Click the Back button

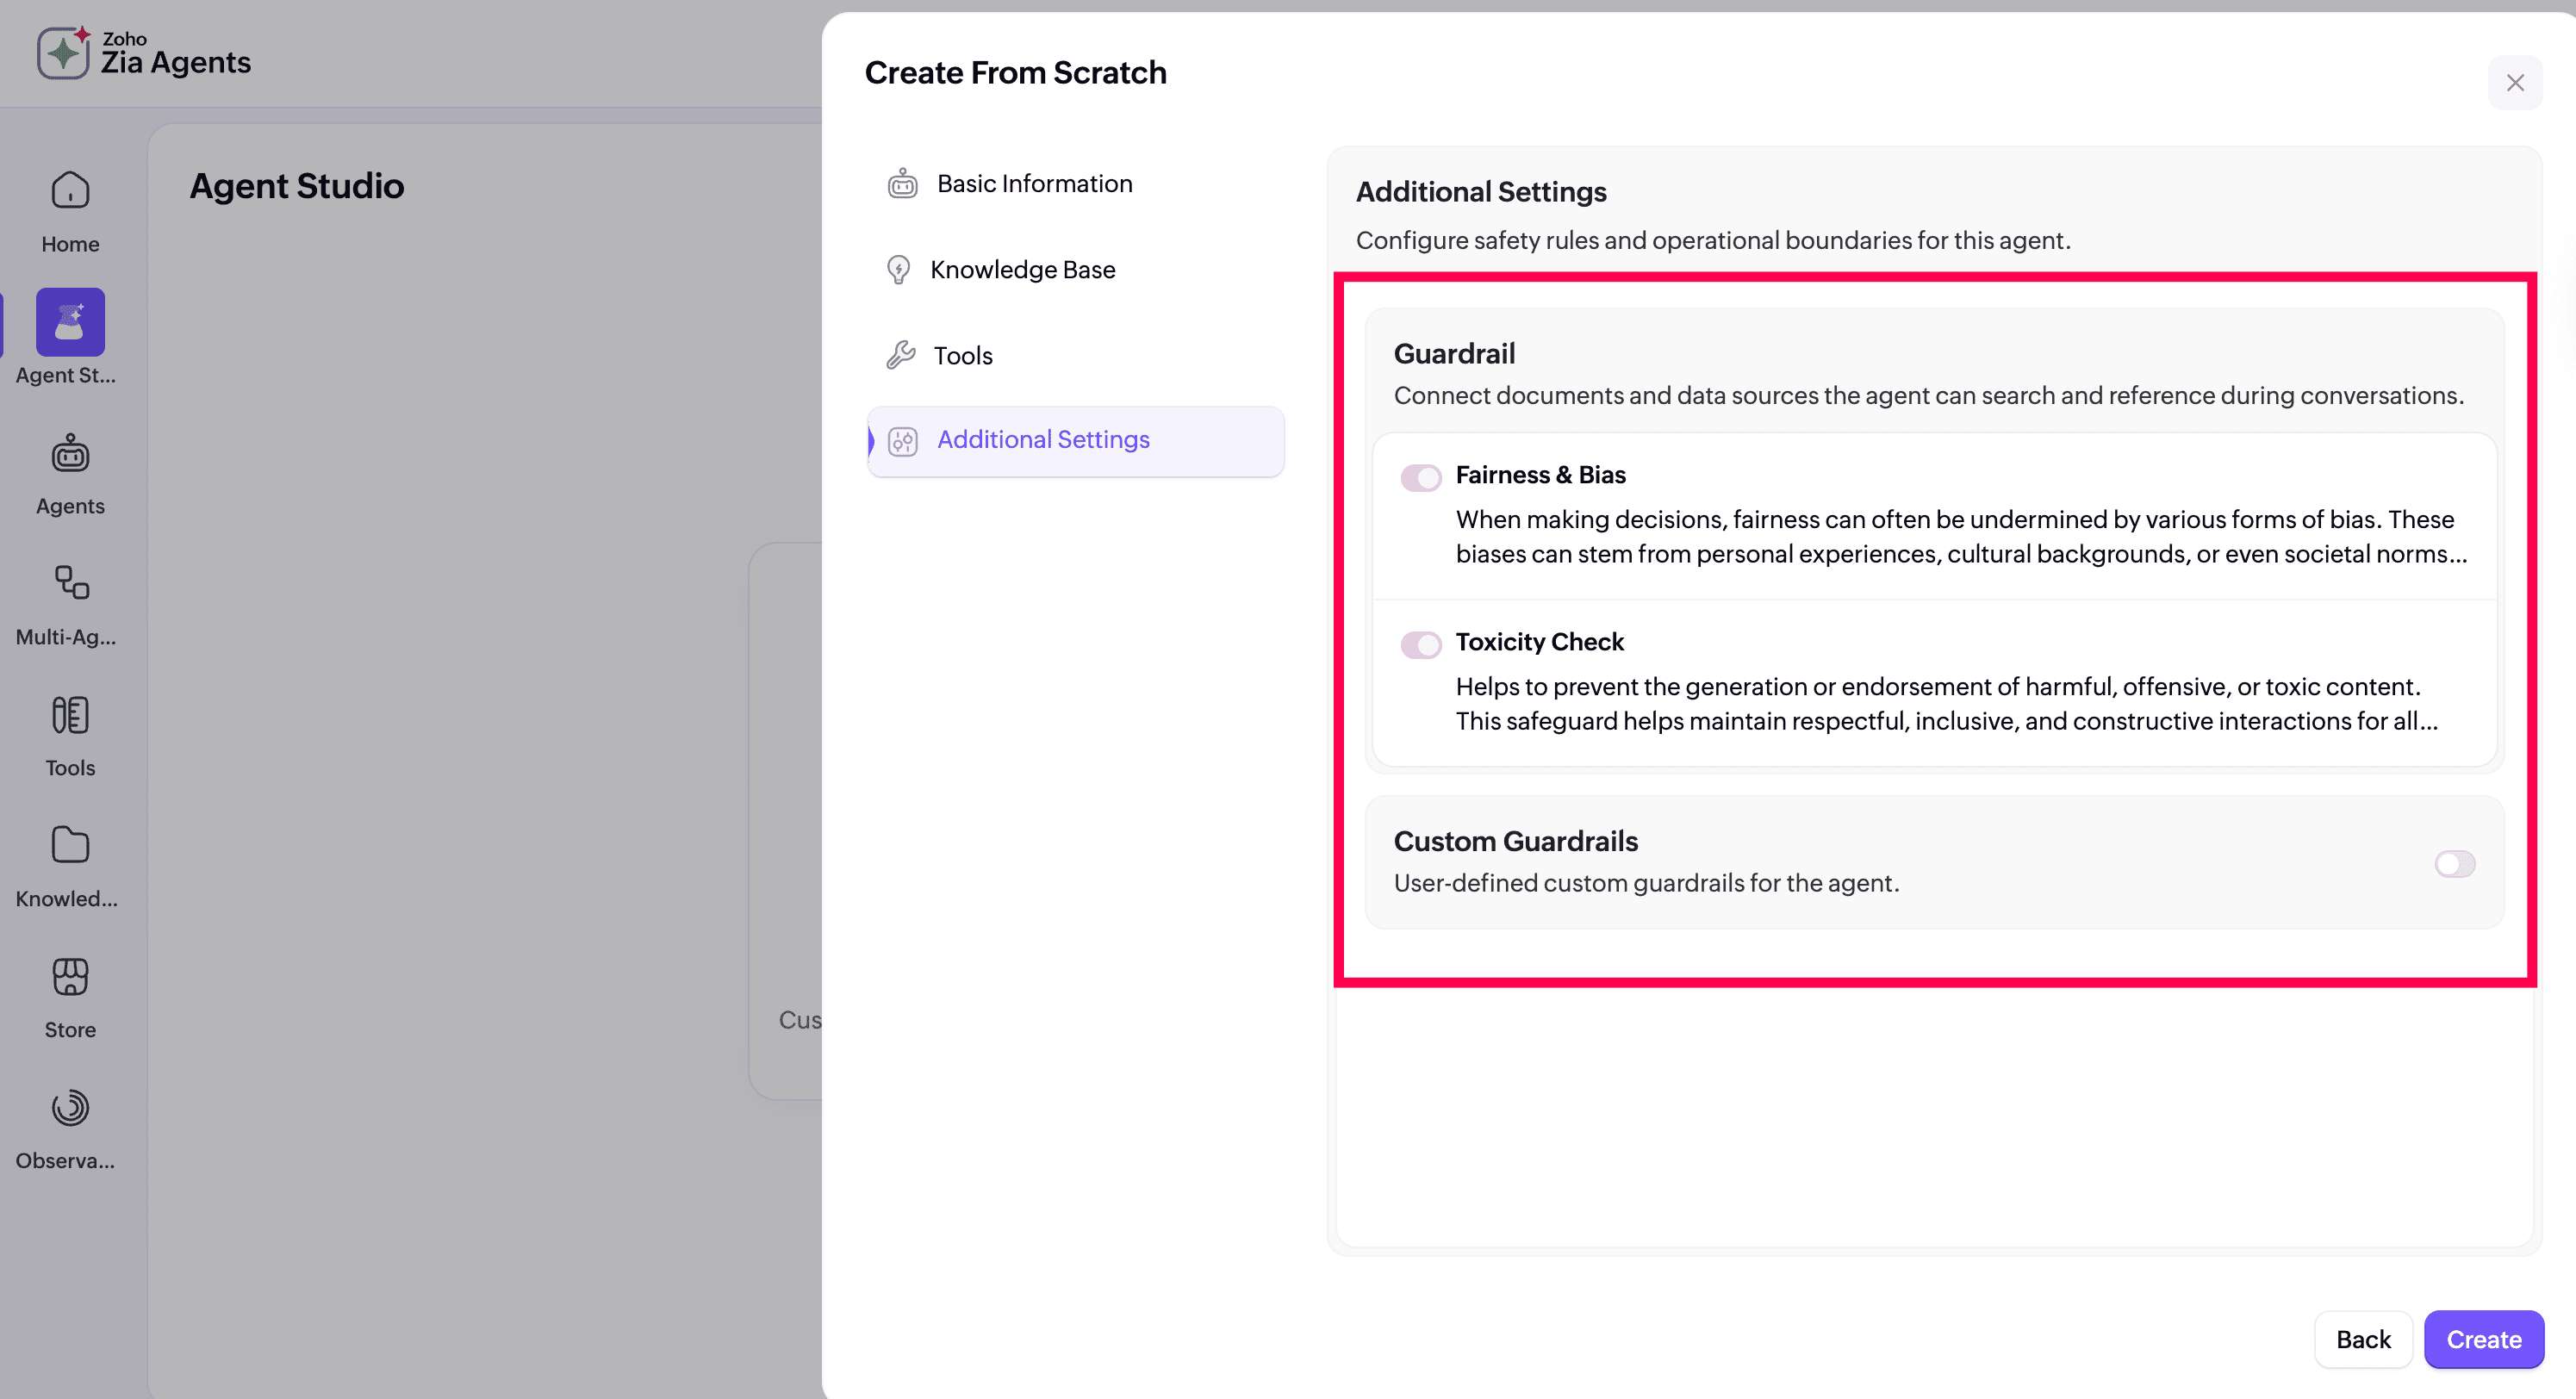(x=2363, y=1340)
